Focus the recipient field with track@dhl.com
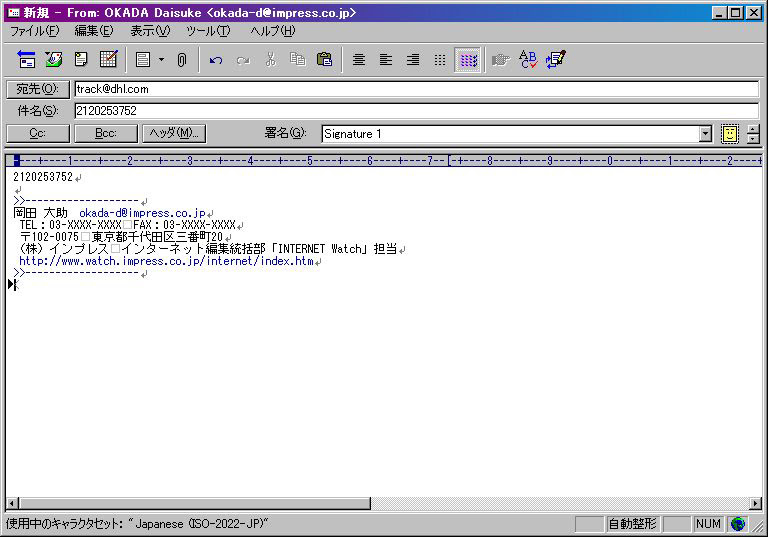Screen dimensions: 768x537 (416, 89)
